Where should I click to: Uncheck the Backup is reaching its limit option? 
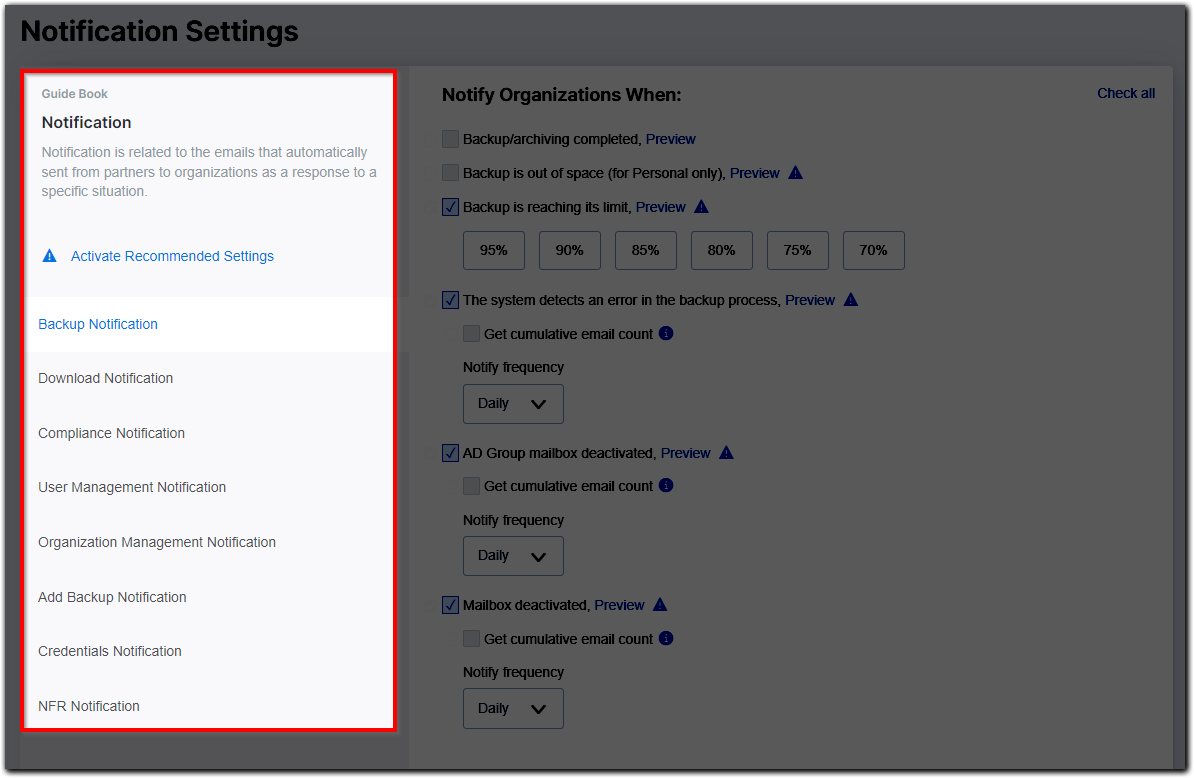tap(450, 206)
